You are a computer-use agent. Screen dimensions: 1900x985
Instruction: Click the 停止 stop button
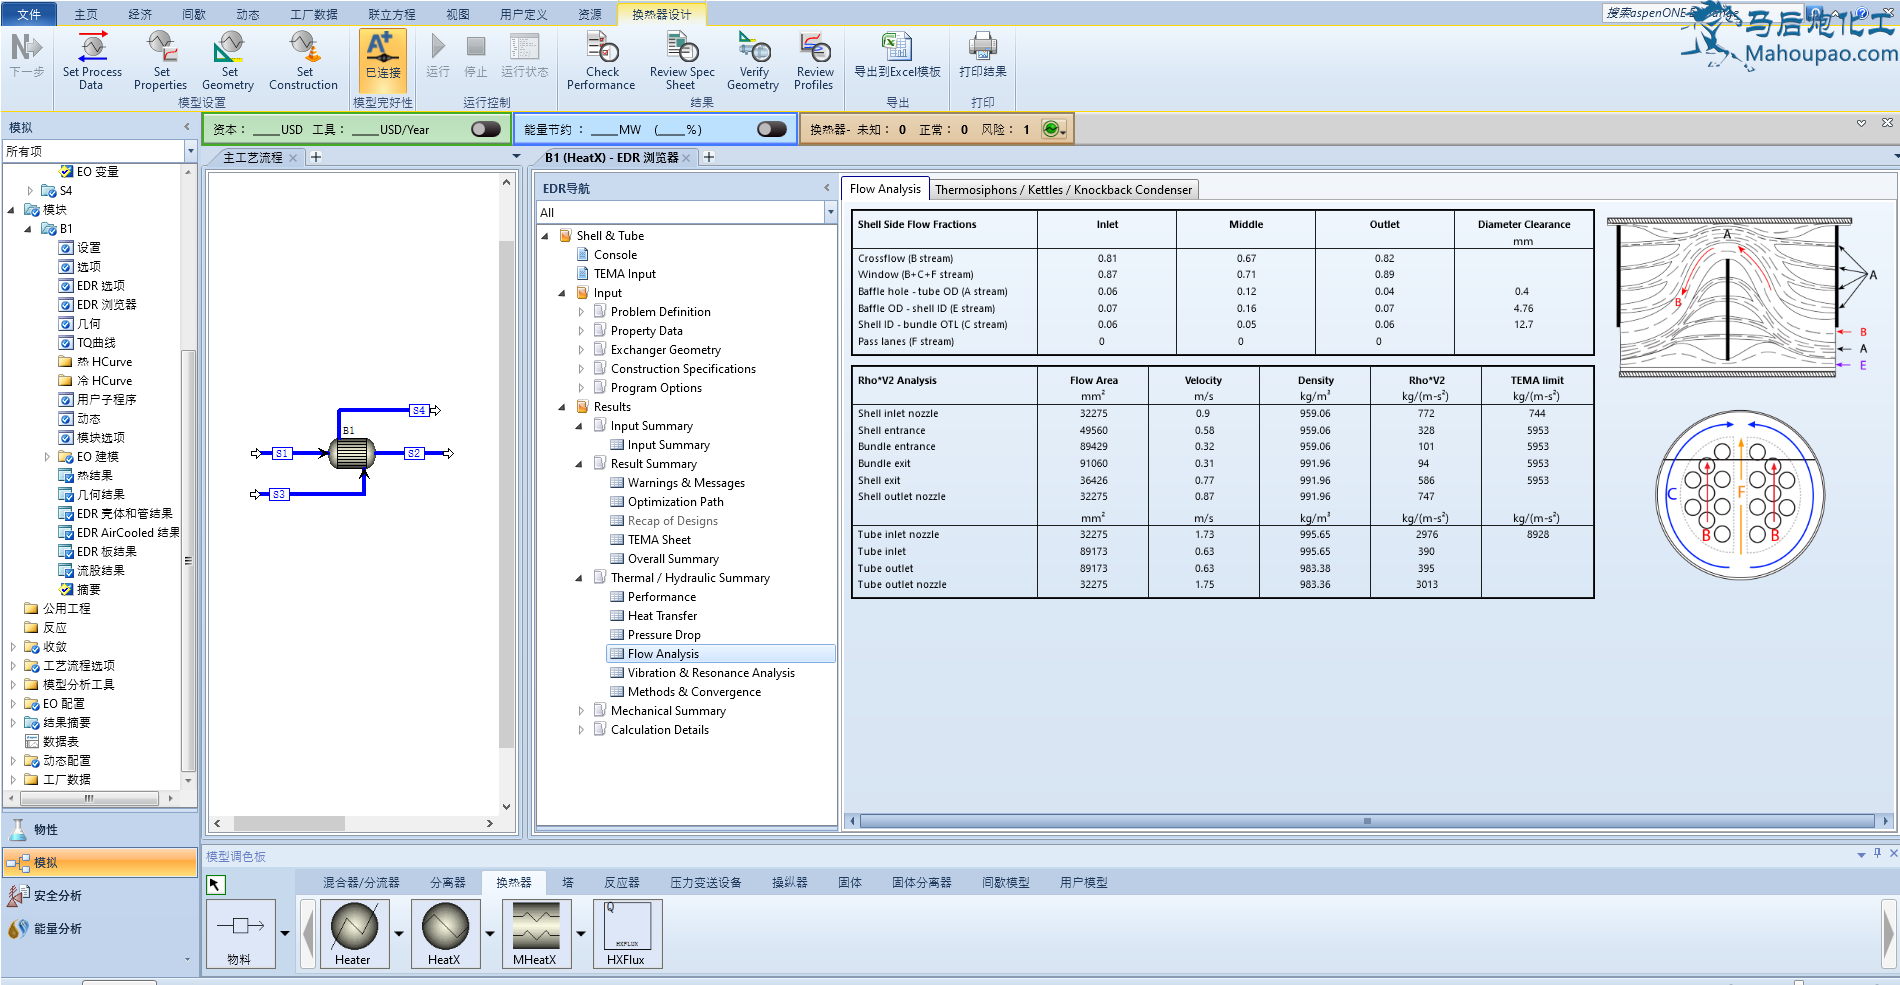[476, 56]
